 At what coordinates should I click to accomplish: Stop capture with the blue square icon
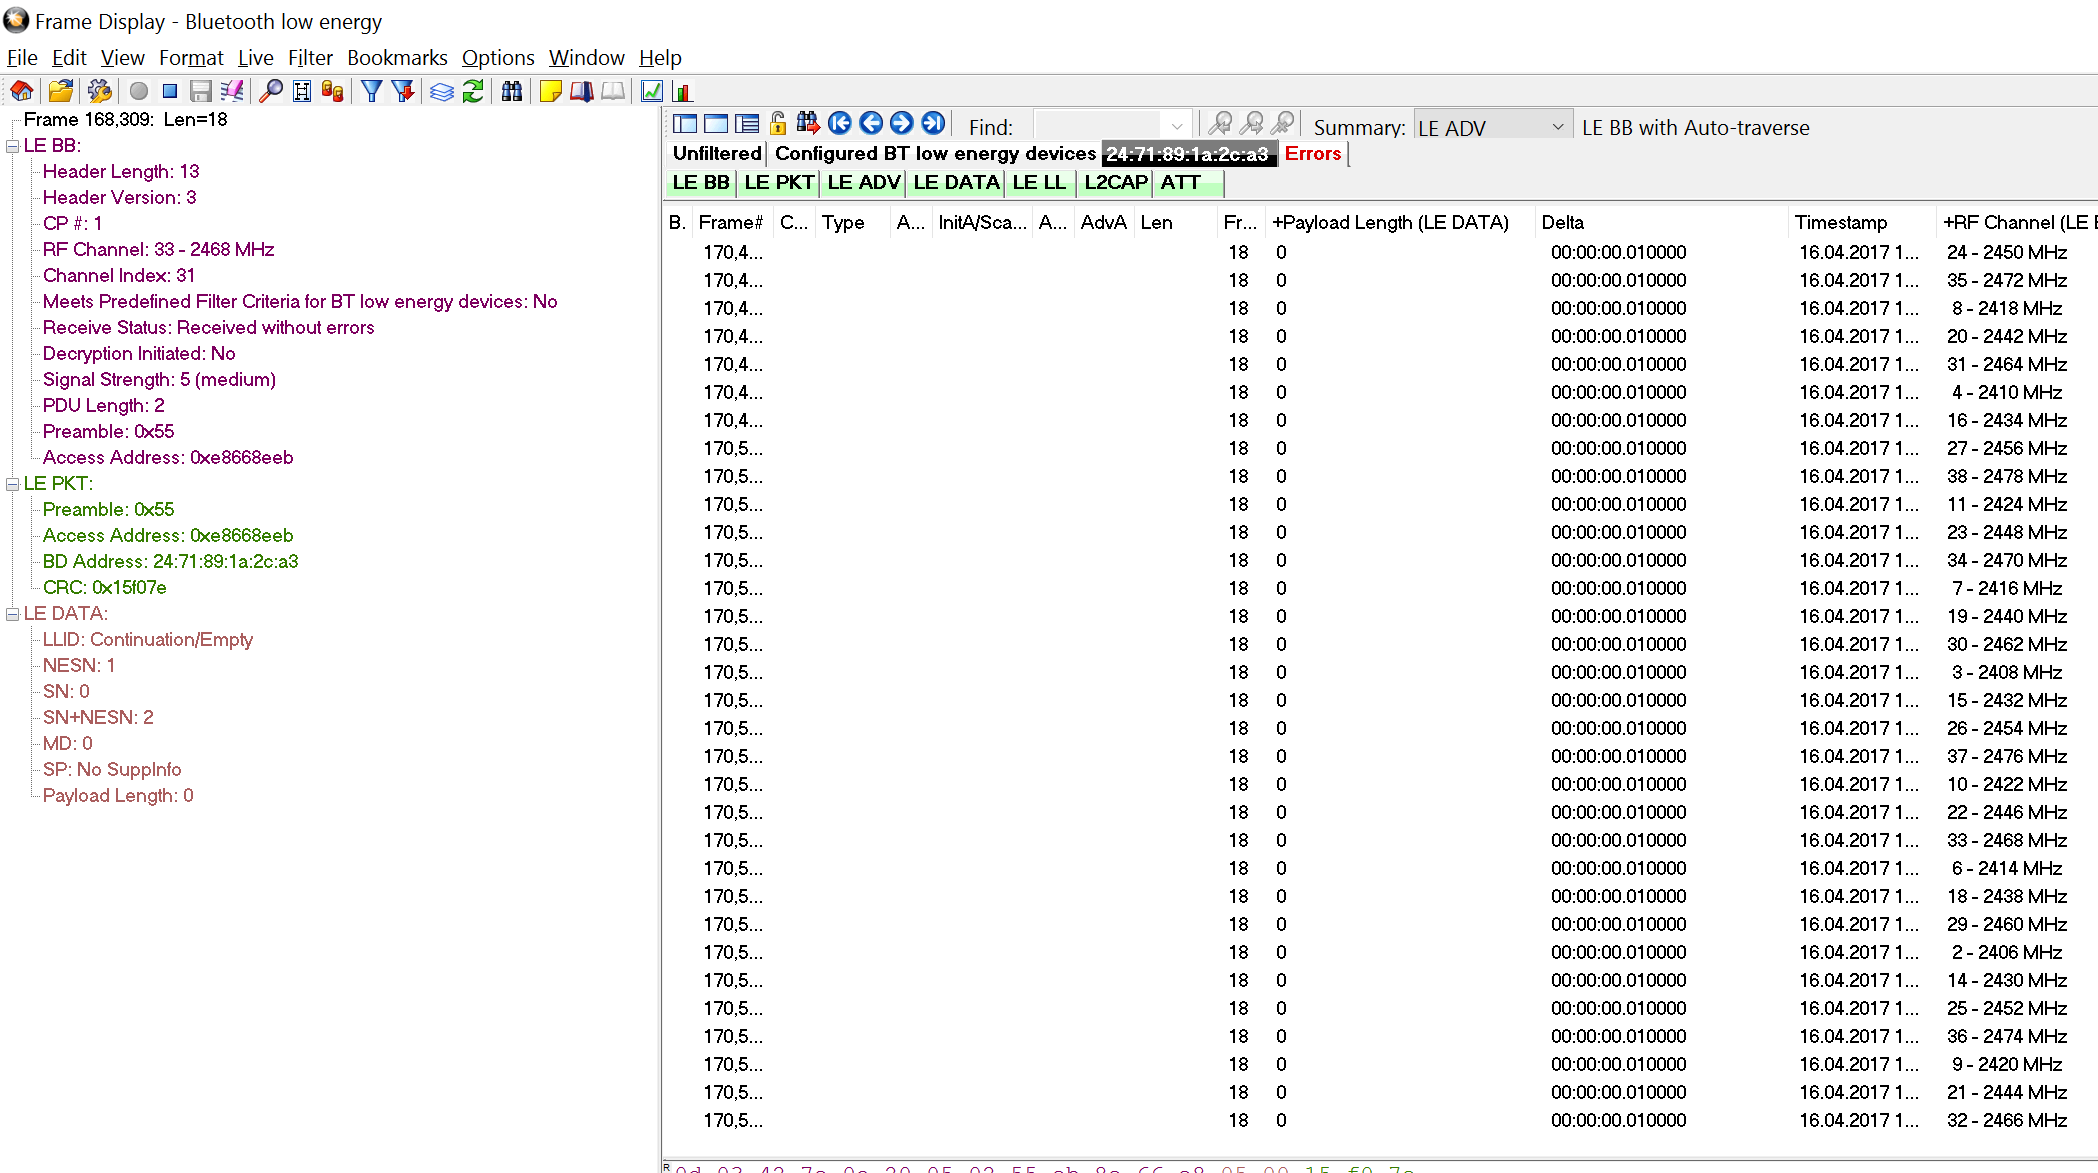click(170, 92)
